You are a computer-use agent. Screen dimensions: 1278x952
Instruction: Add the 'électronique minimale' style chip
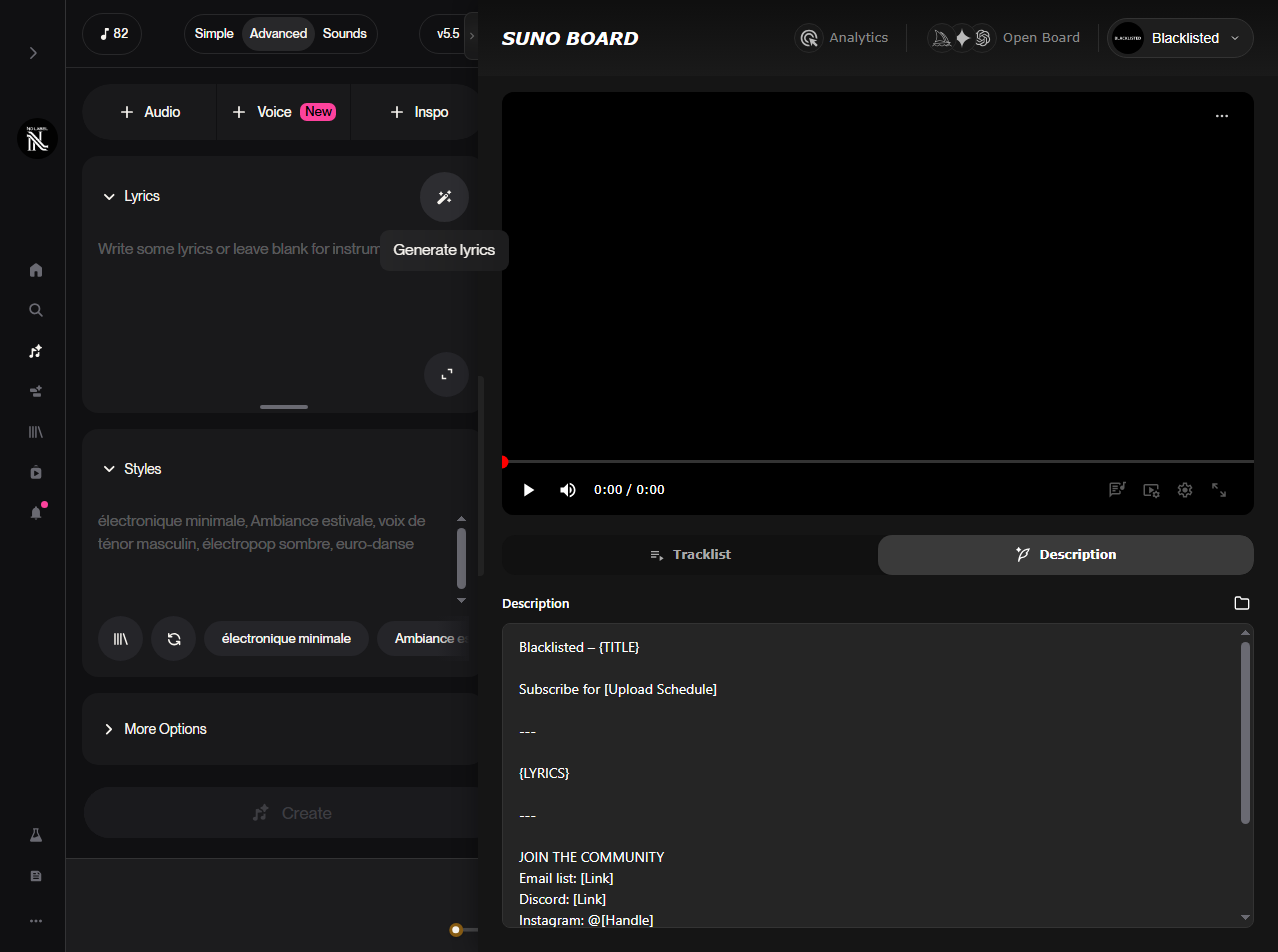click(x=286, y=638)
